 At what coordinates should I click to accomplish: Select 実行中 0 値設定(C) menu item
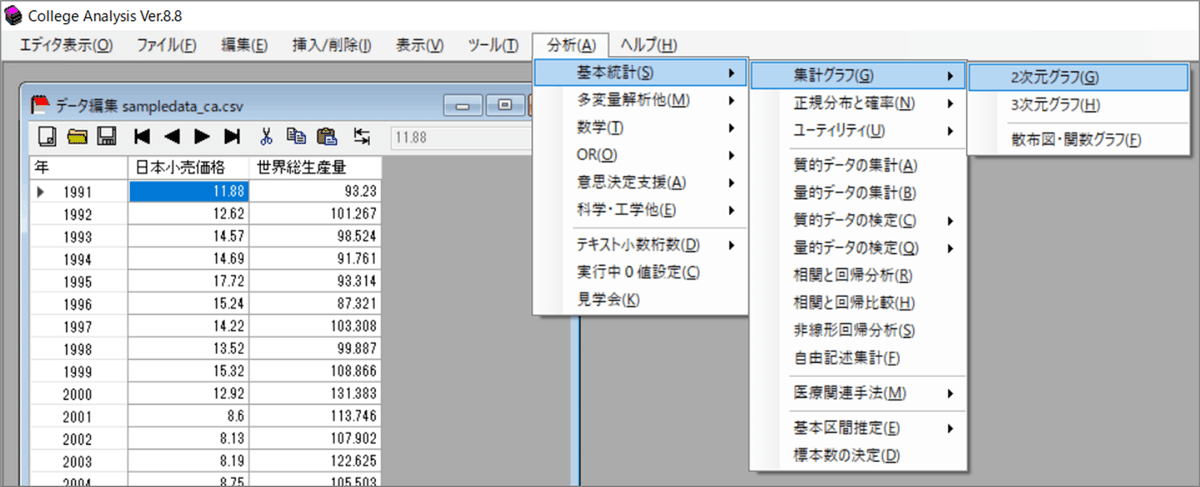click(640, 272)
